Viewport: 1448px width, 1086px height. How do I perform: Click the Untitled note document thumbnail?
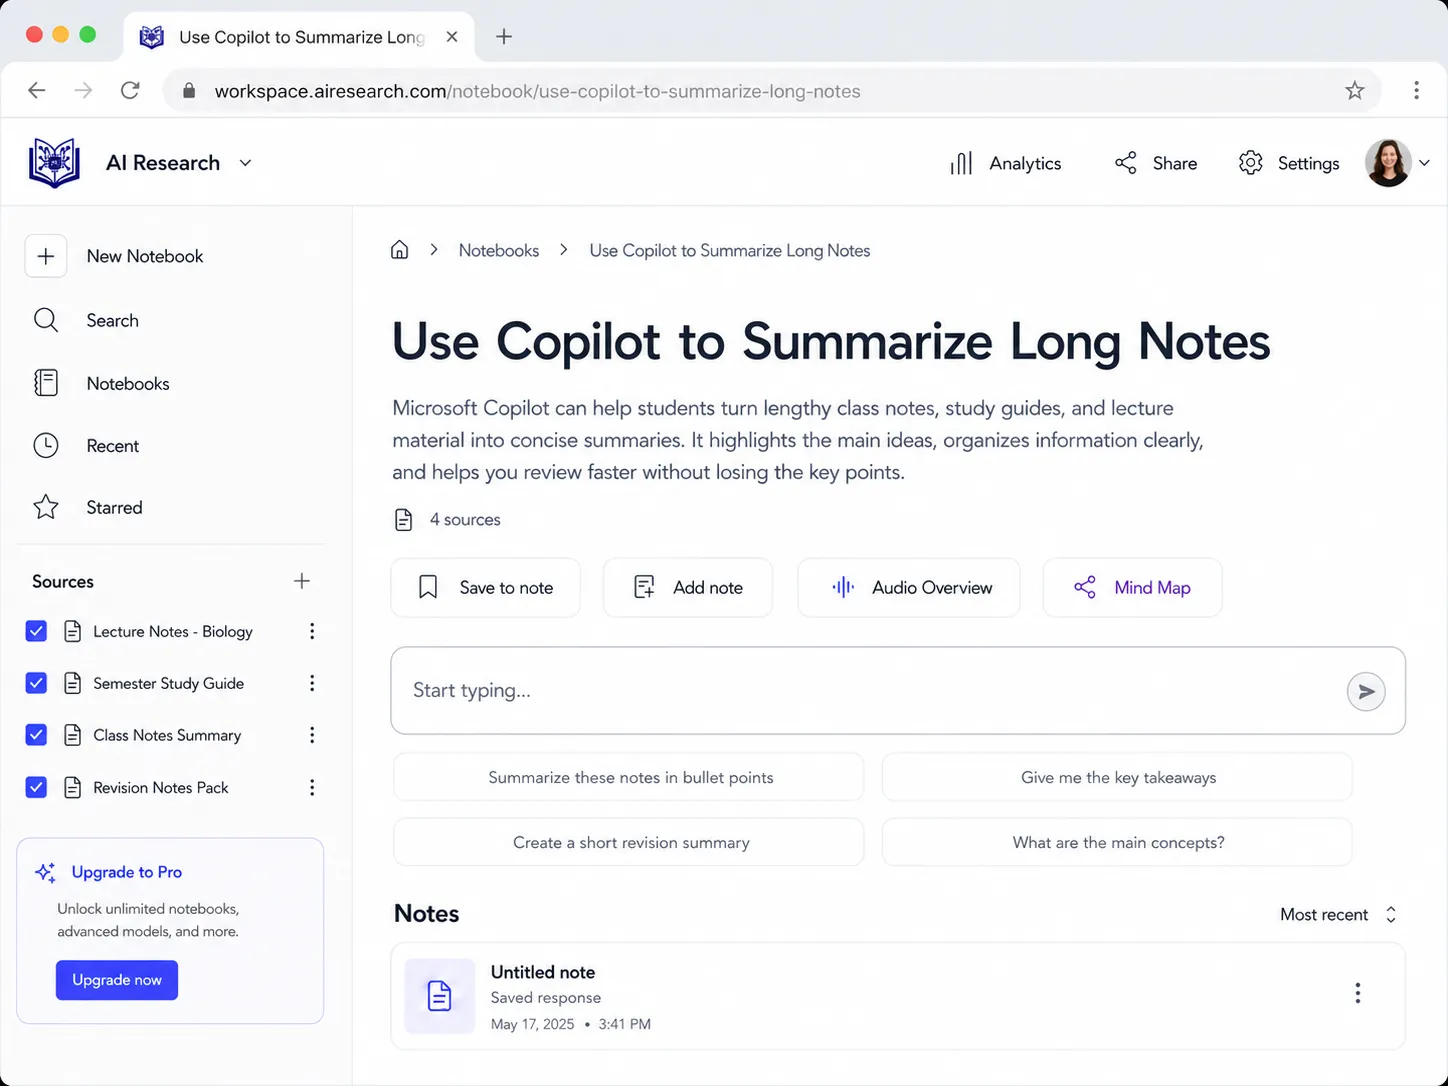(439, 996)
